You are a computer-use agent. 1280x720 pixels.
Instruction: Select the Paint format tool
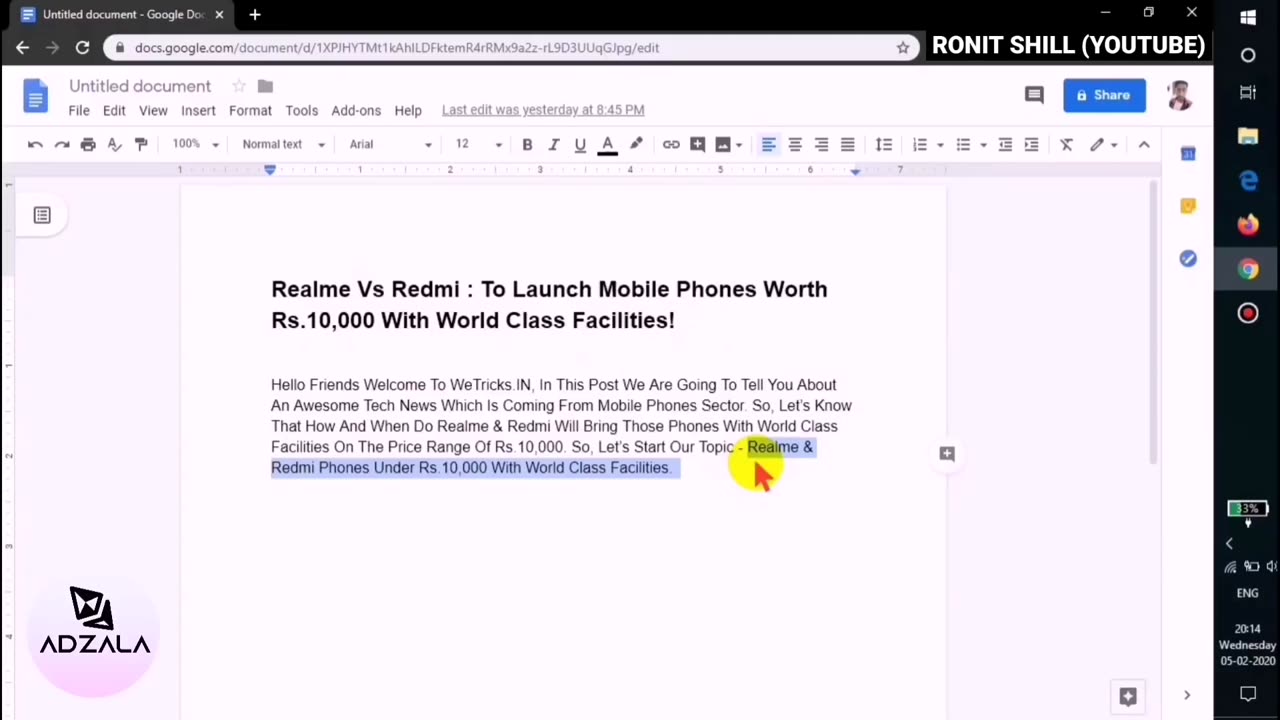pyautogui.click(x=141, y=145)
